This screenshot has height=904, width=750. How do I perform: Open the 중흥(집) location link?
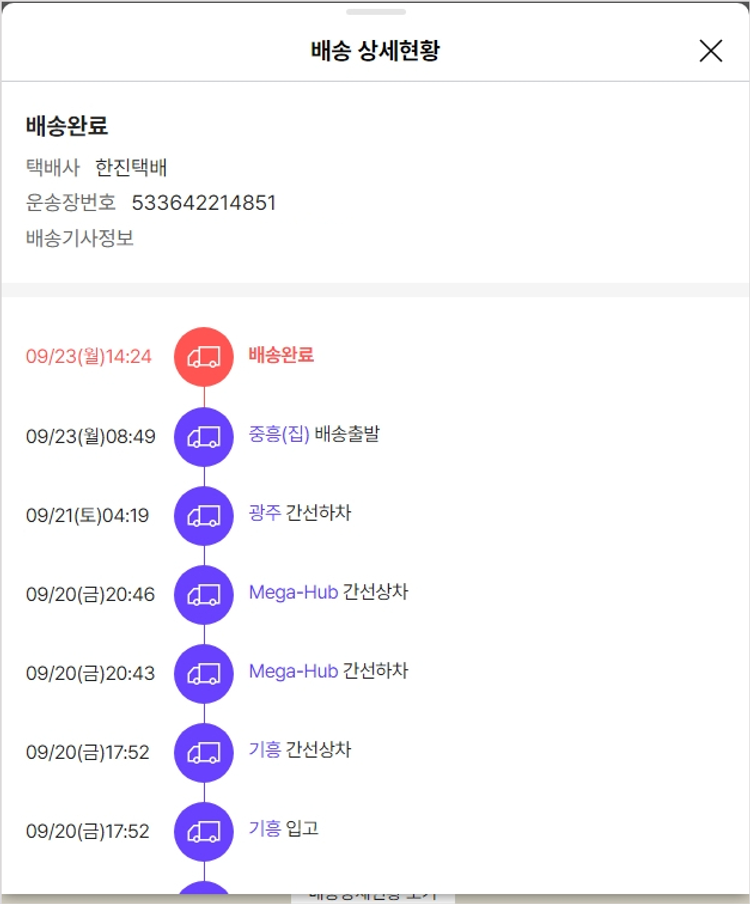pos(279,434)
